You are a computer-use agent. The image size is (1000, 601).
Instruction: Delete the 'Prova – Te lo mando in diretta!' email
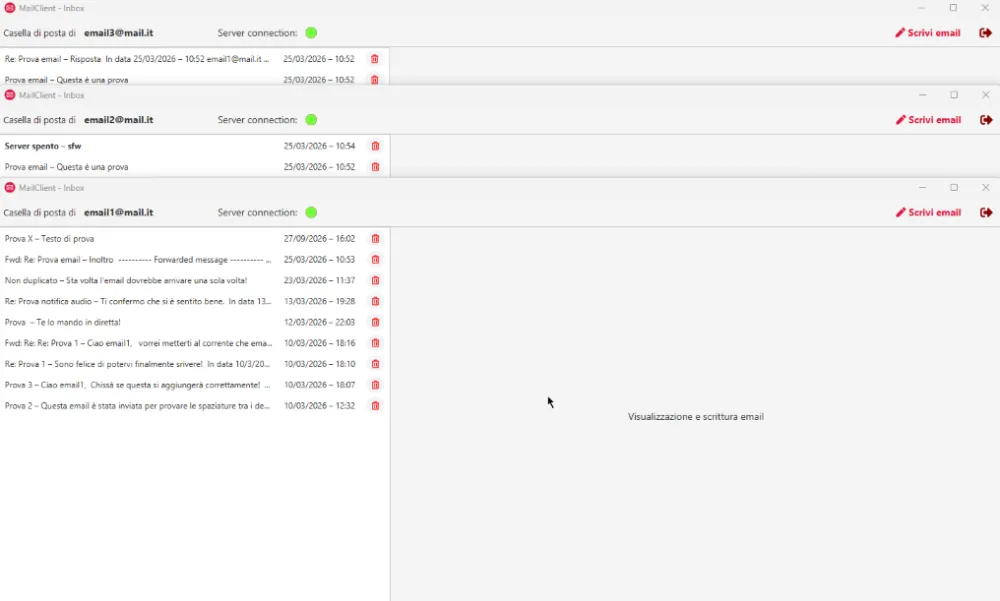pyautogui.click(x=376, y=322)
